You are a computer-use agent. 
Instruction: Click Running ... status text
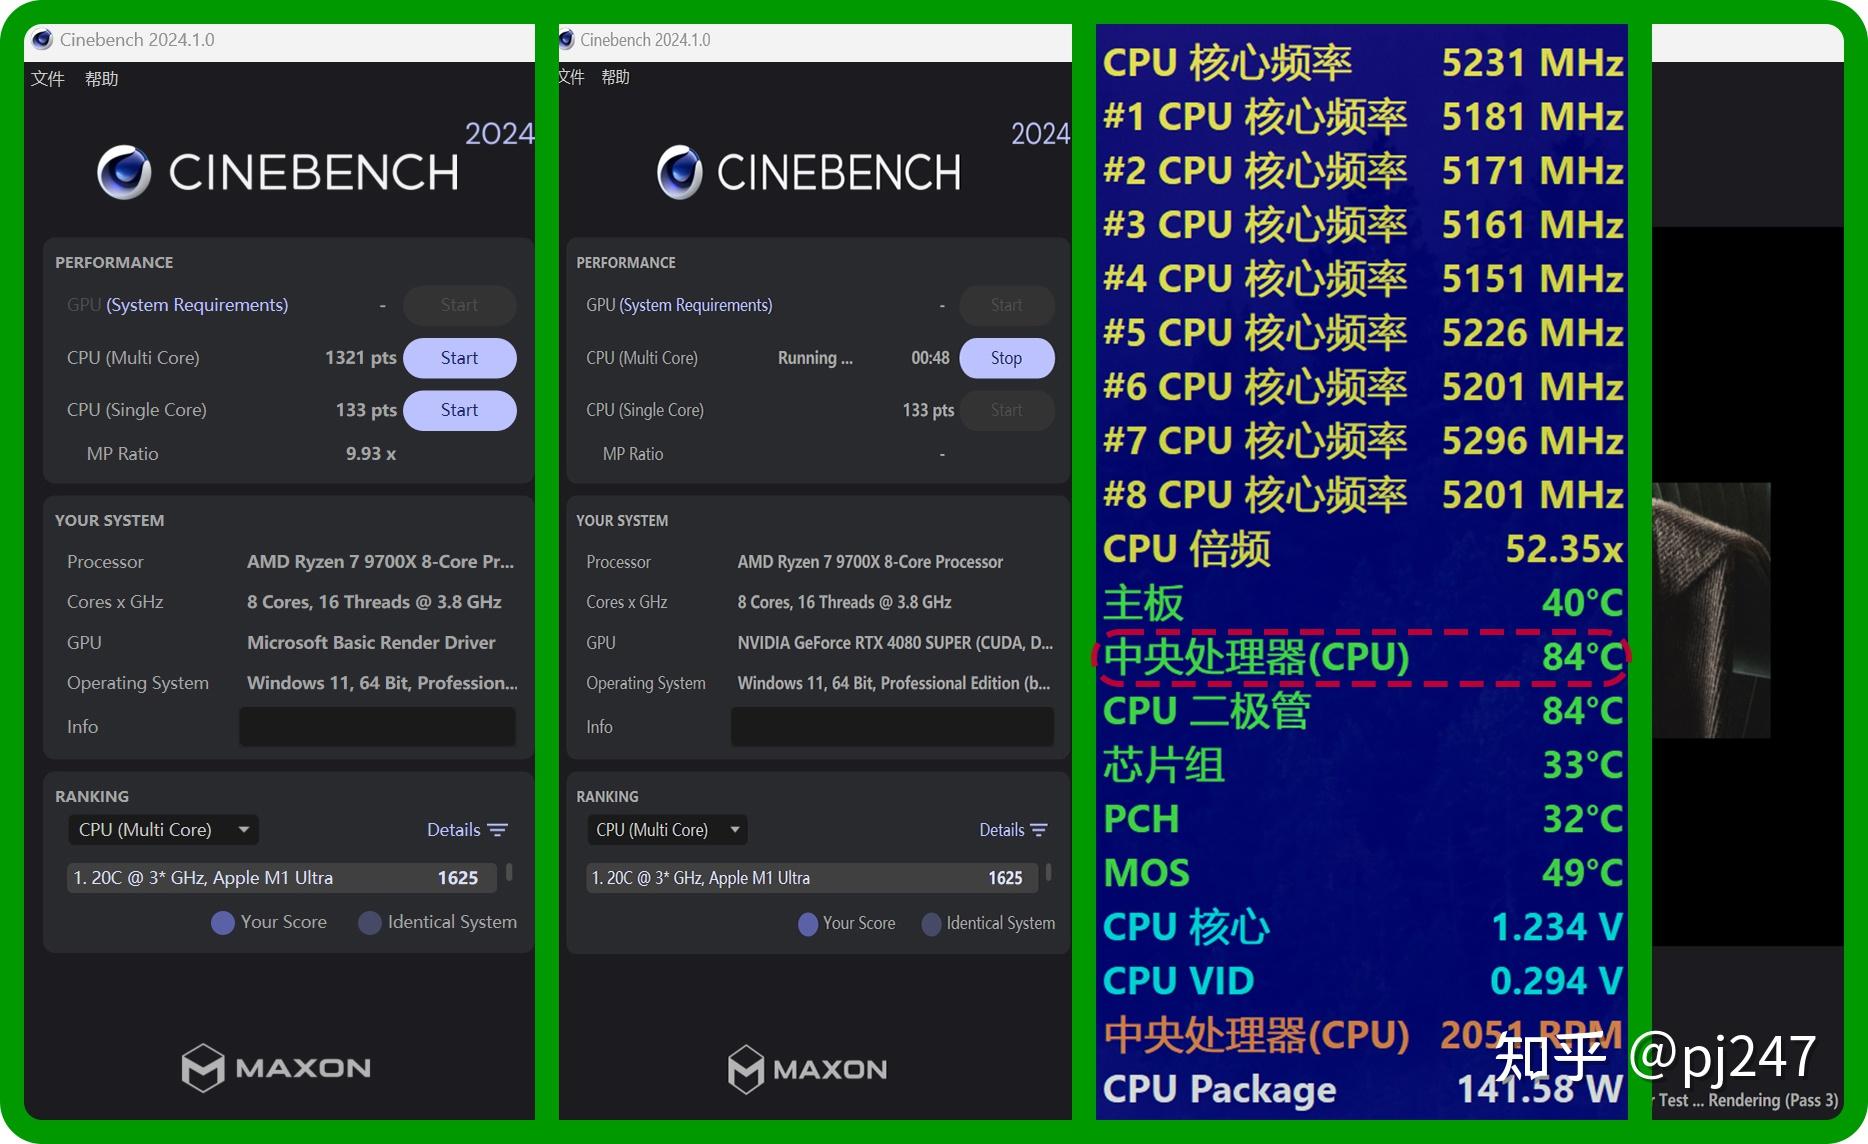coord(815,358)
